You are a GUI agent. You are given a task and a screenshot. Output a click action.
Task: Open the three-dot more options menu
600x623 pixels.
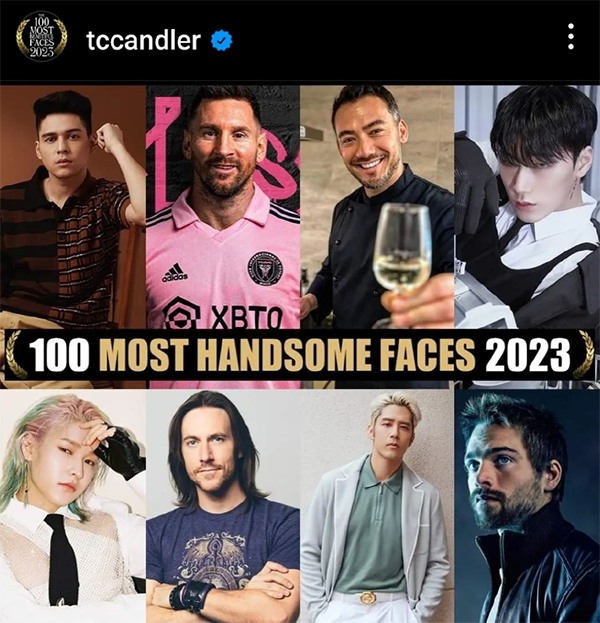571,37
